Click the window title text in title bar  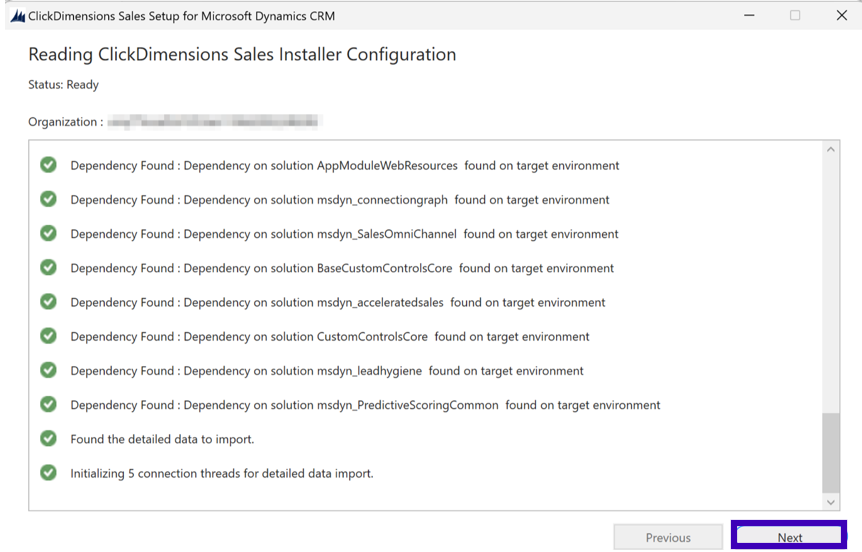(181, 16)
